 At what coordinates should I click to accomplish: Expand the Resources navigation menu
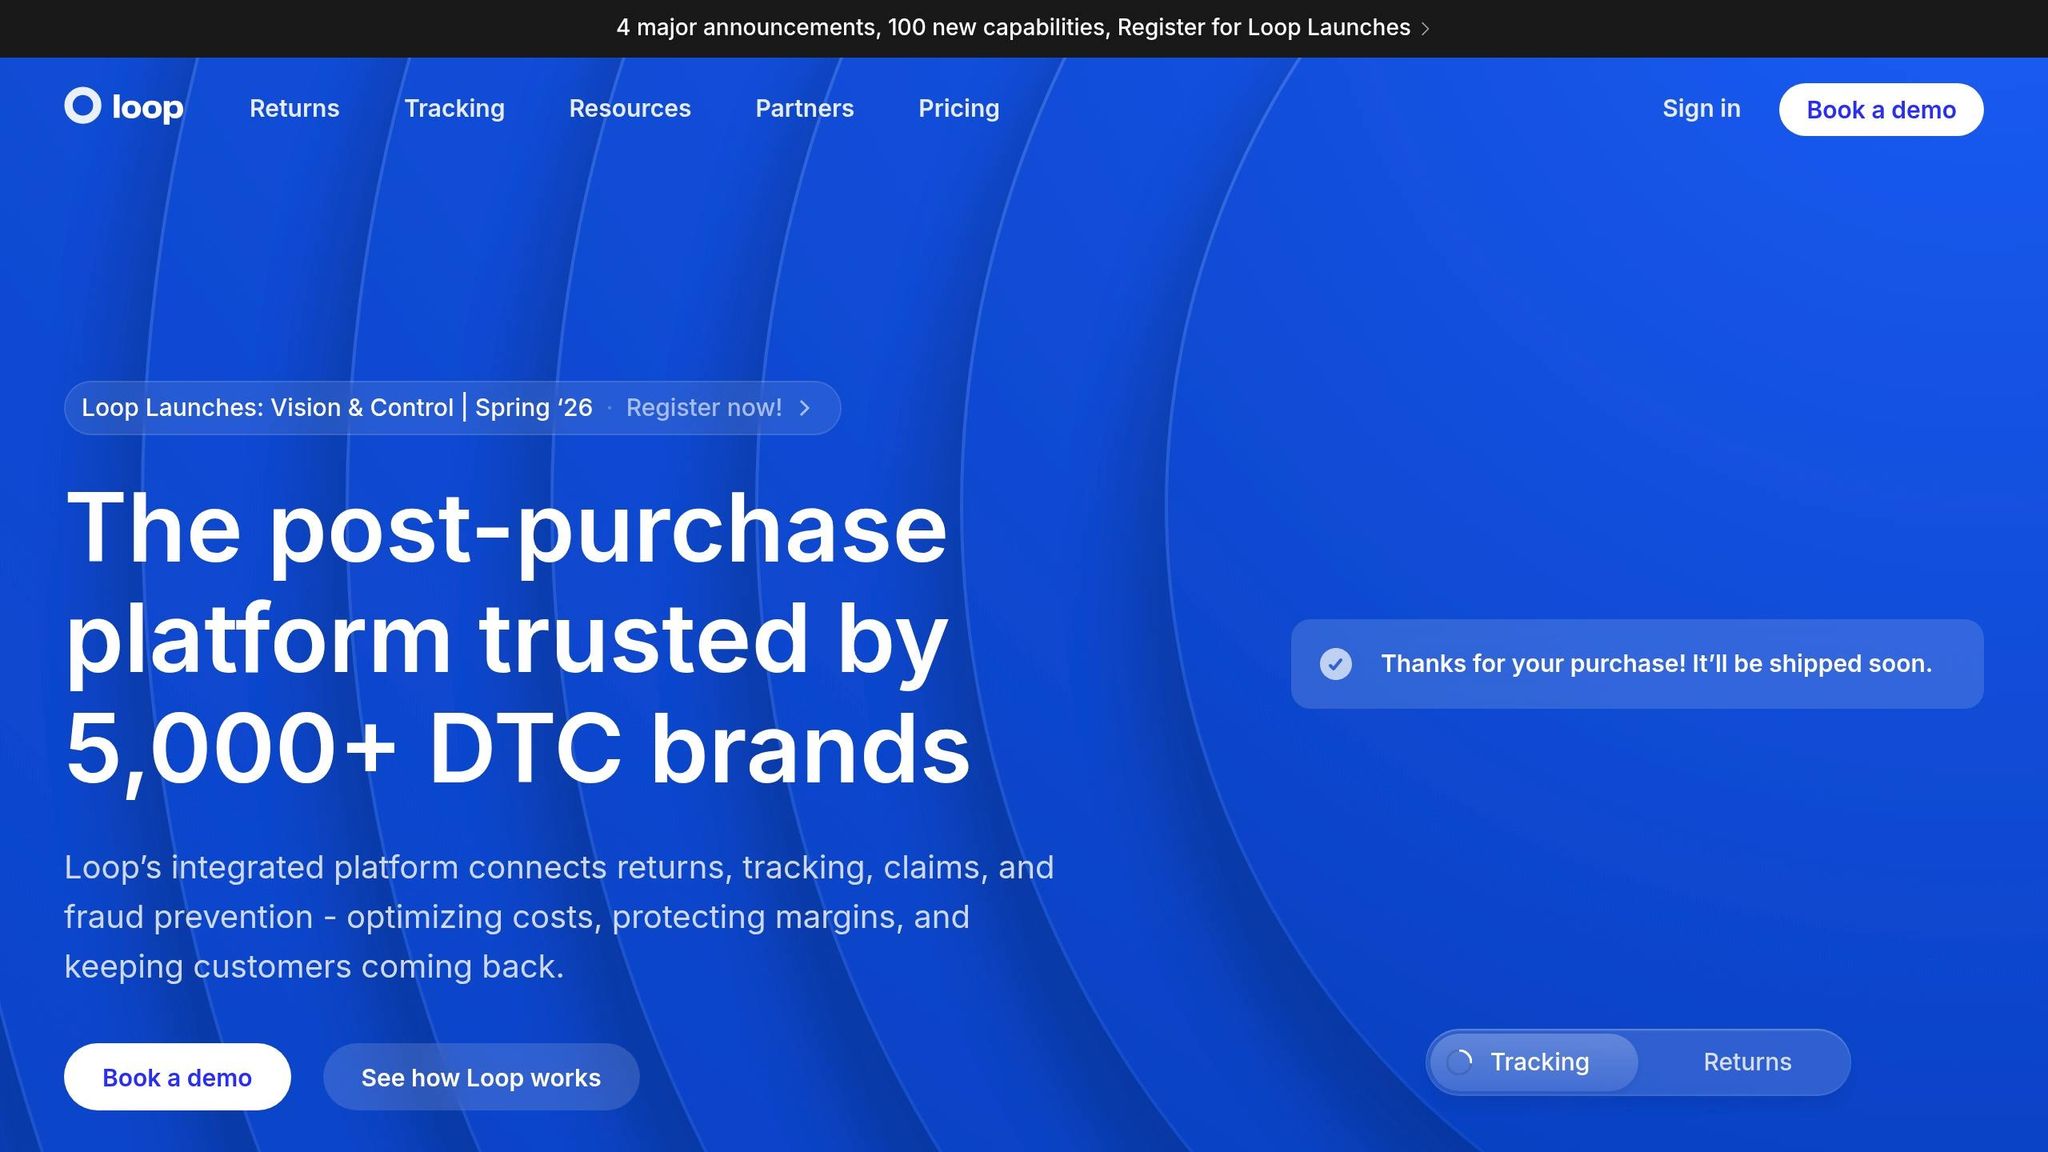[629, 108]
